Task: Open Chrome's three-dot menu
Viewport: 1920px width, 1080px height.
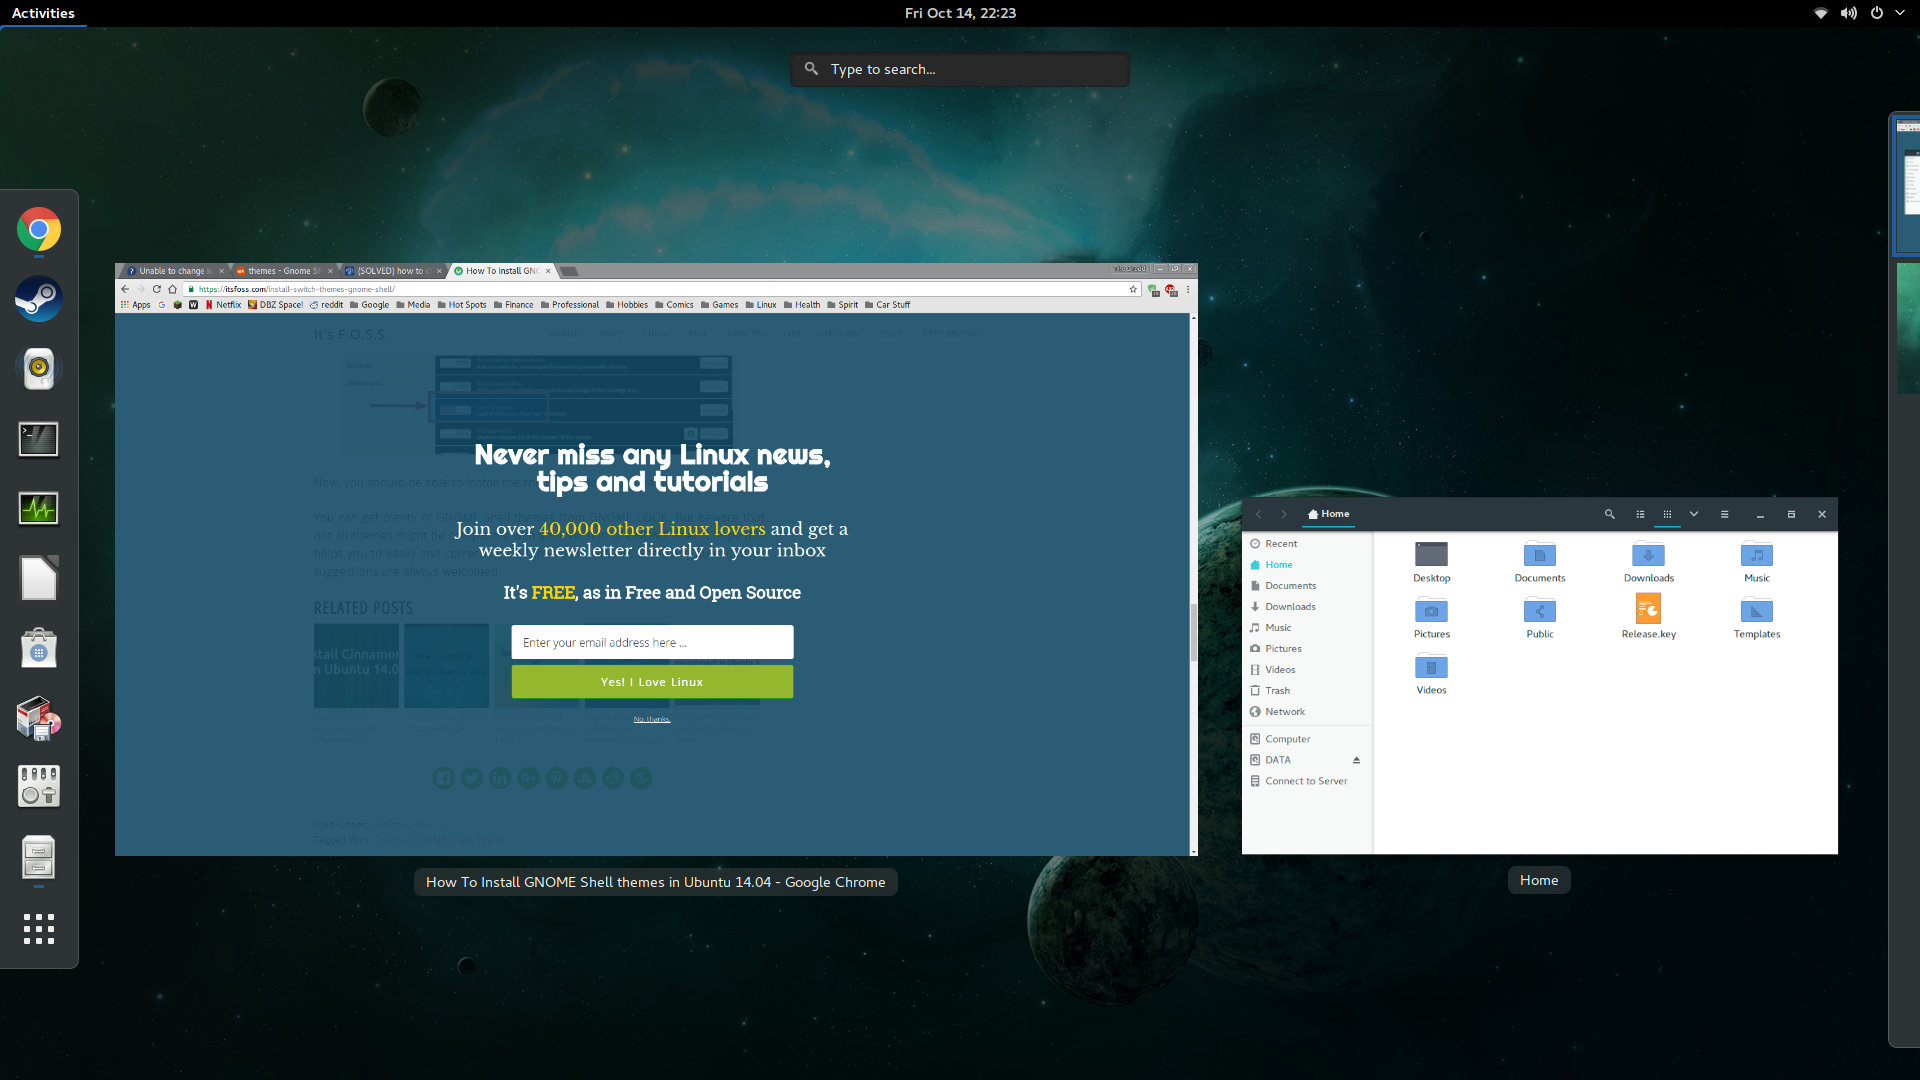Action: 1188,289
